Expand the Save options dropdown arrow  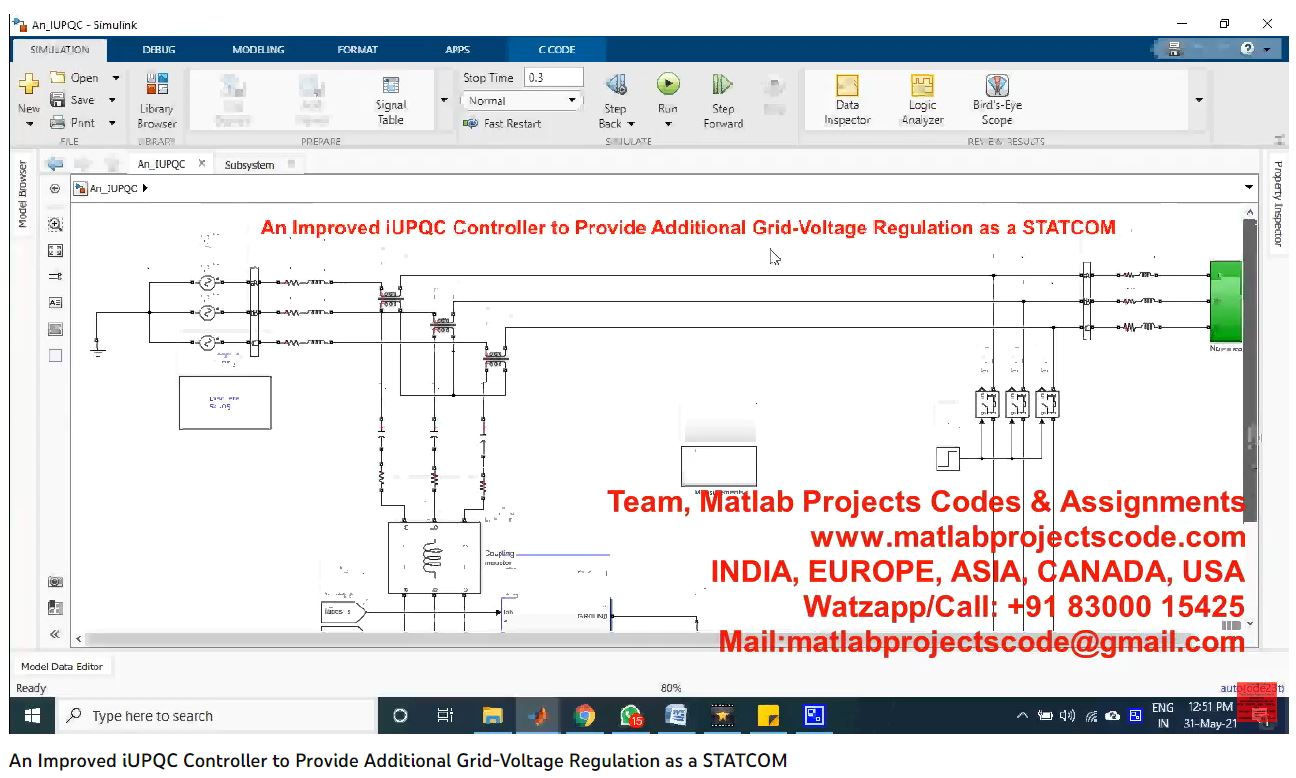(x=112, y=100)
